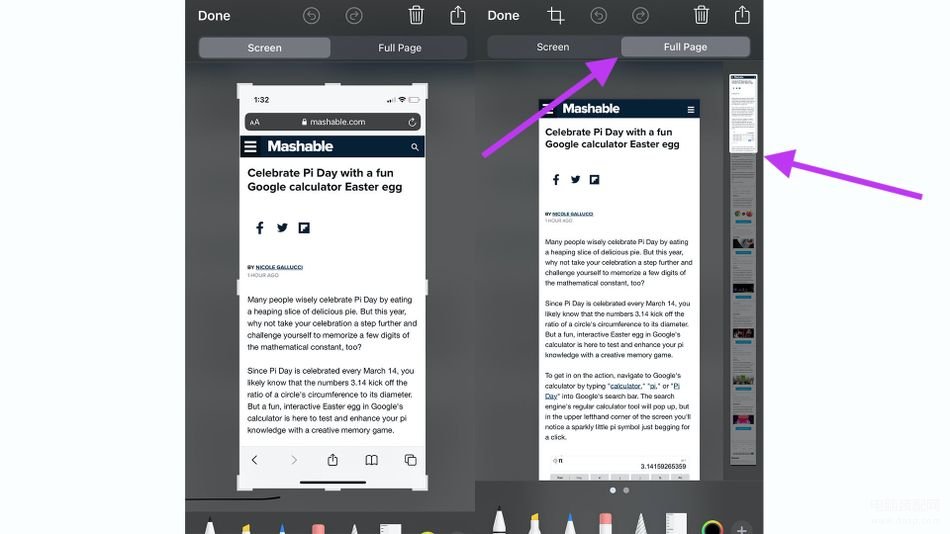Tap the value 3.14159265359 in calculator image
The width and height of the screenshot is (950, 534).
click(663, 467)
